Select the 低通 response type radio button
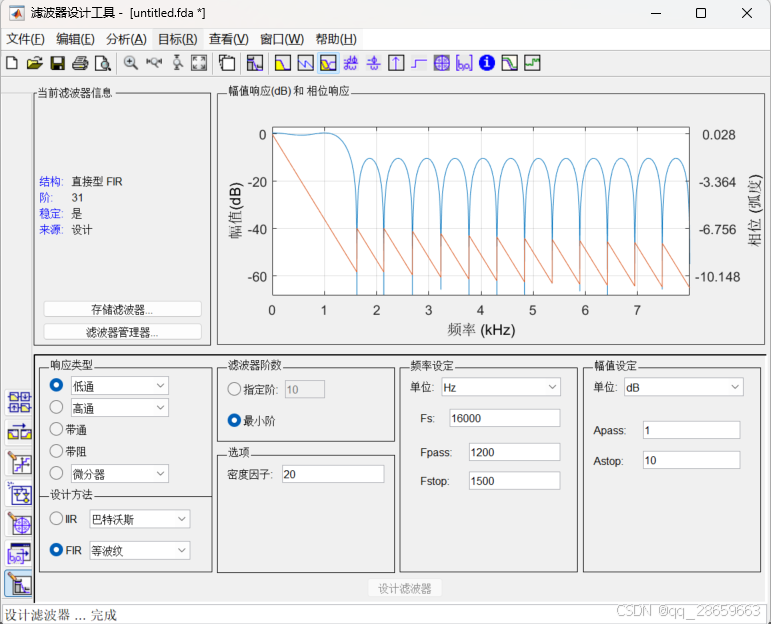Viewport: 771px width, 624px height. coord(56,385)
